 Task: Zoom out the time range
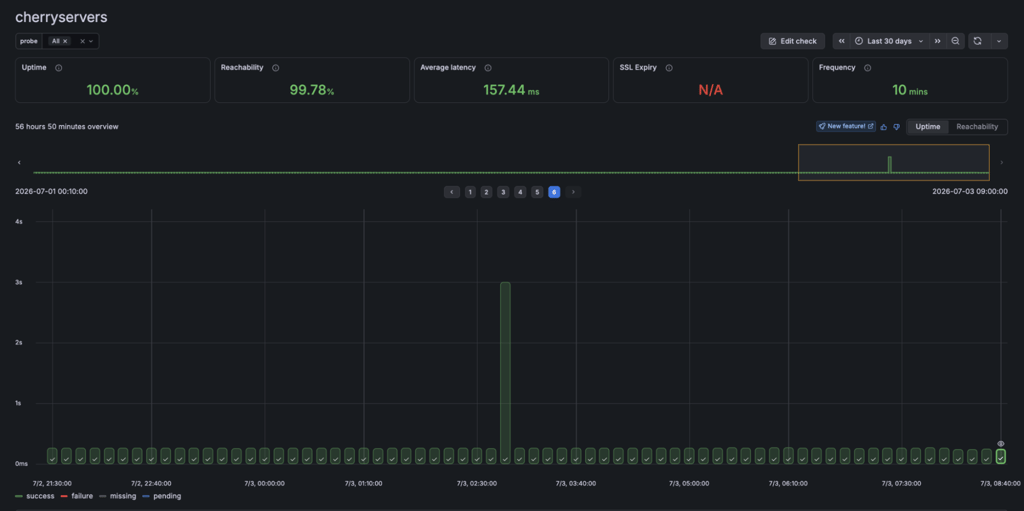[x=955, y=41]
